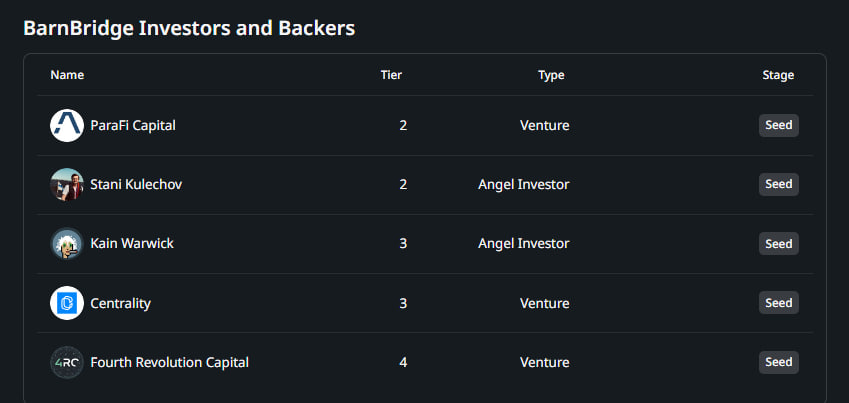Viewport: 849px width, 403px height.
Task: Open the Centrality investor page
Action: 120,303
